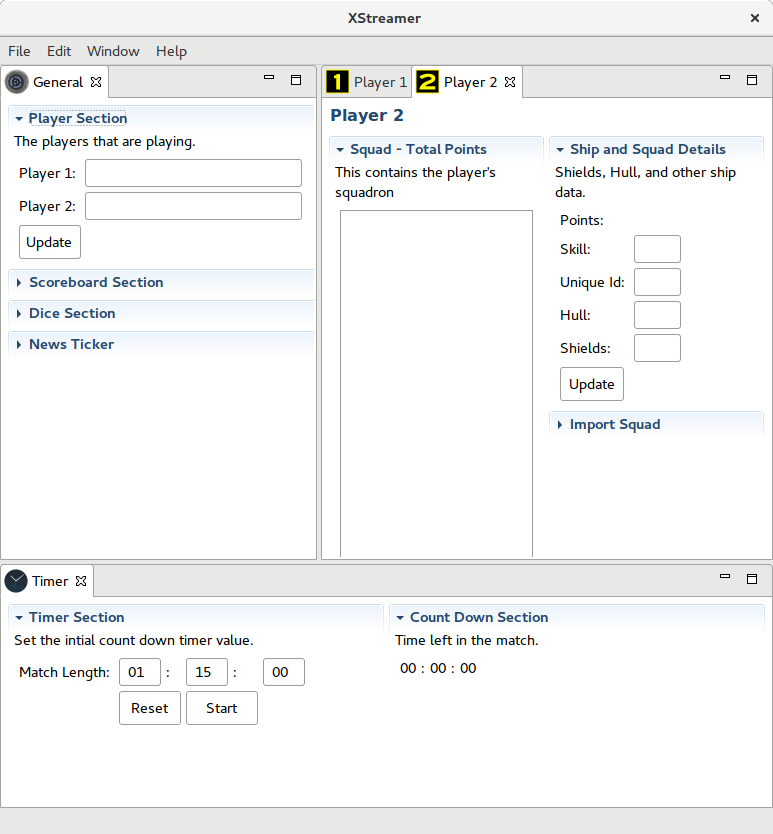Collapse the Timer Section

[19, 618]
